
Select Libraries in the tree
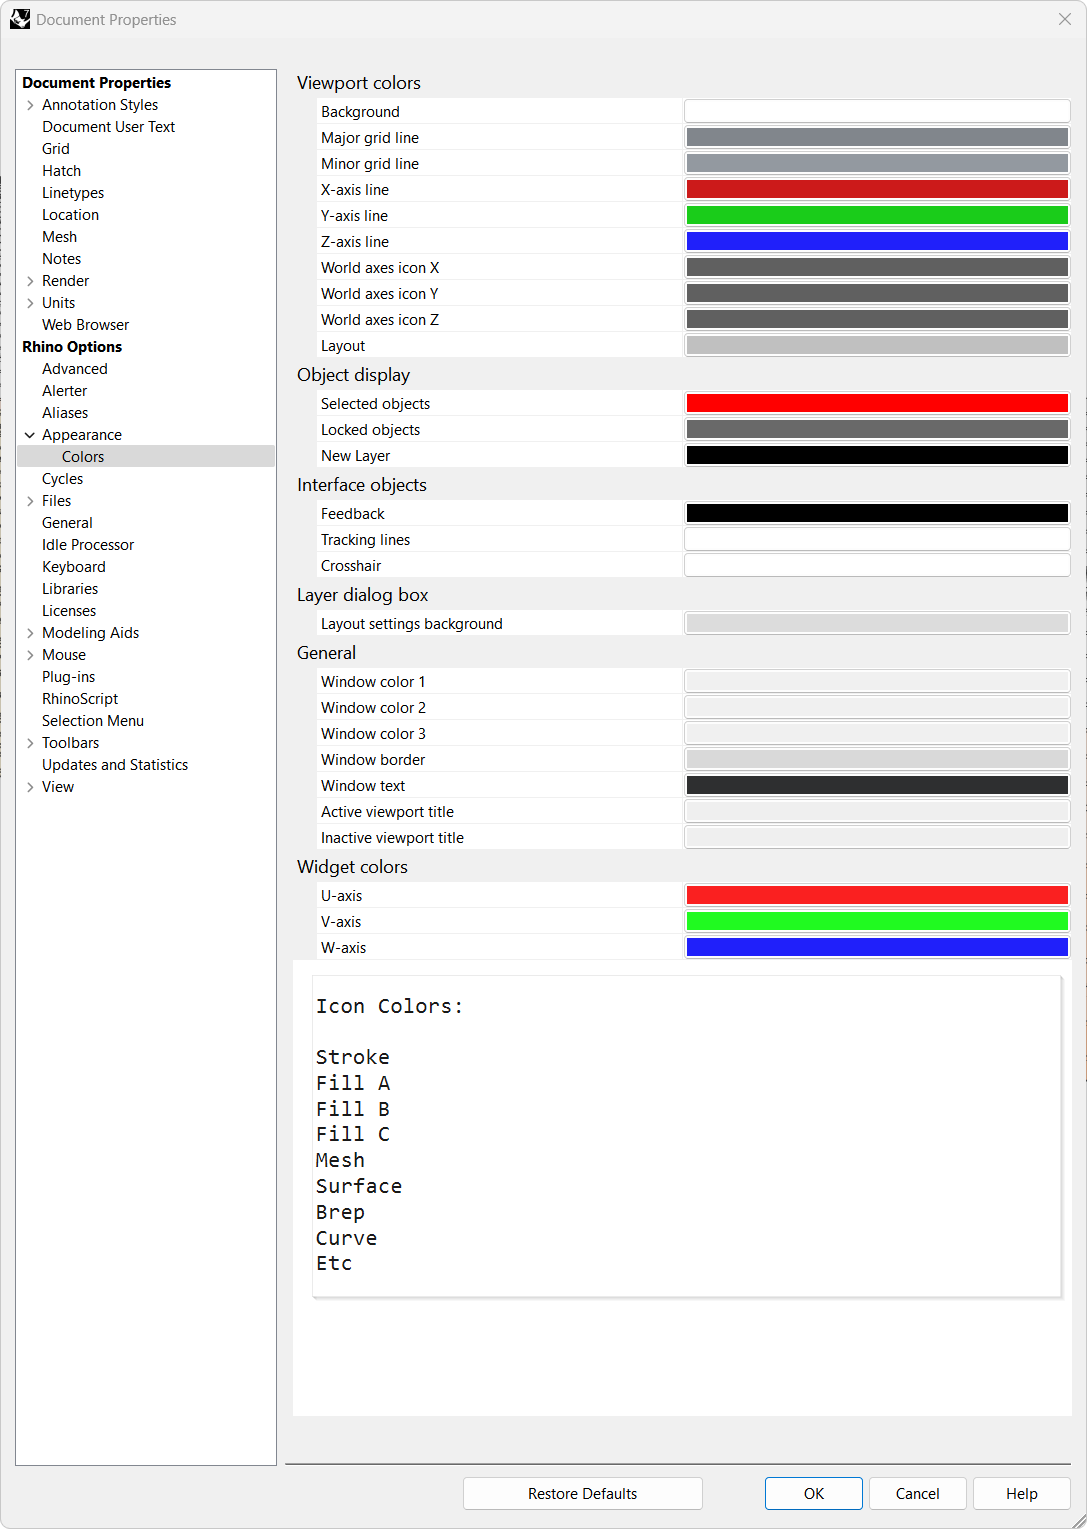[70, 589]
